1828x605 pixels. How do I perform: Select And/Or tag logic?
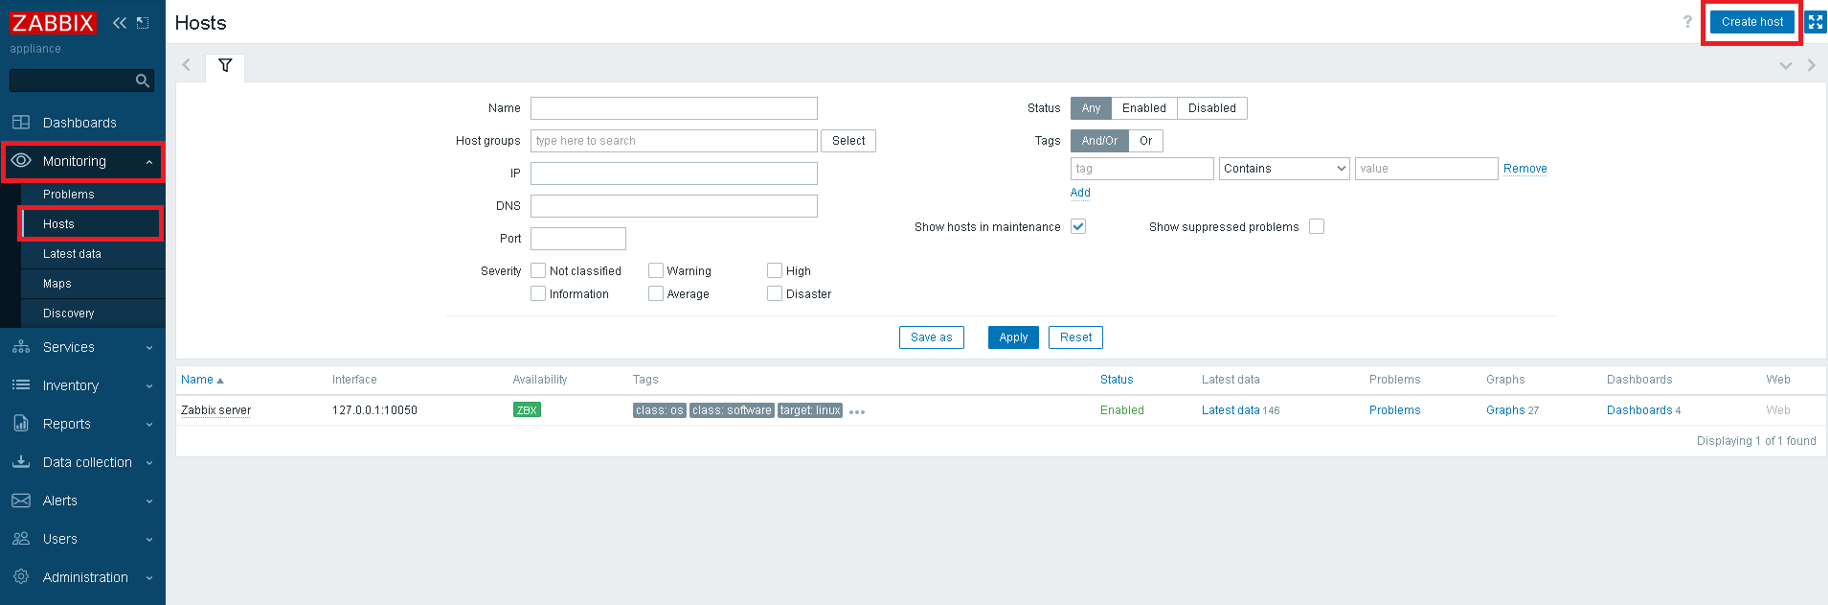pyautogui.click(x=1100, y=141)
